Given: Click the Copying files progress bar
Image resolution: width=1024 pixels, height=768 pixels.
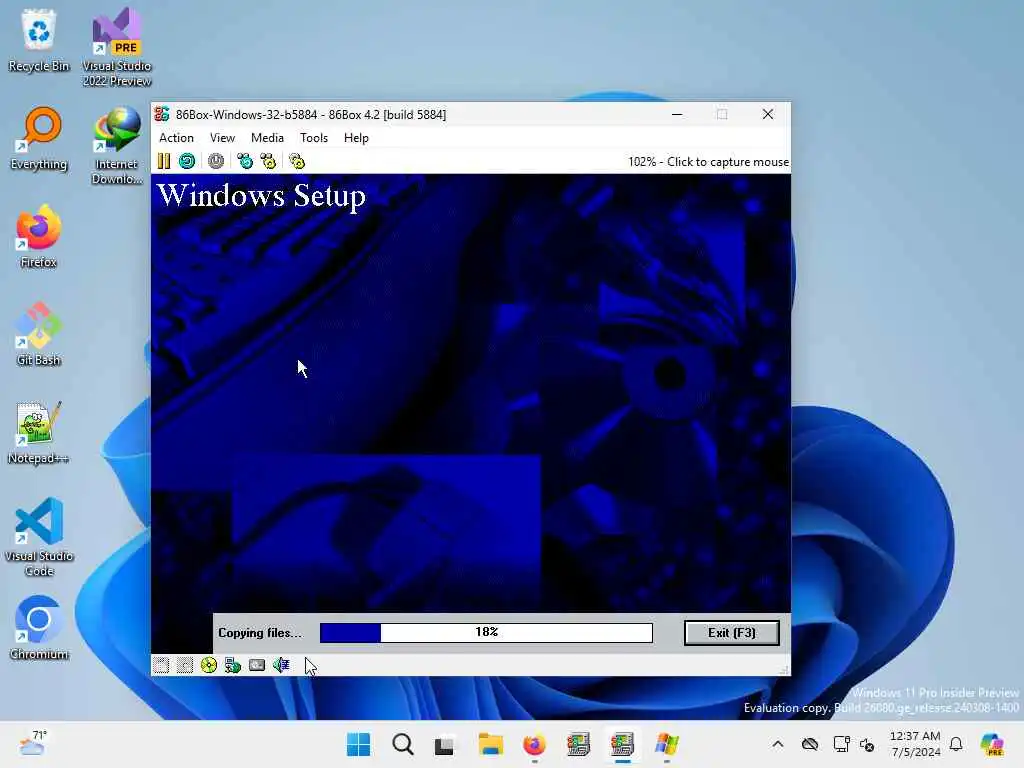Looking at the screenshot, I should coord(486,632).
